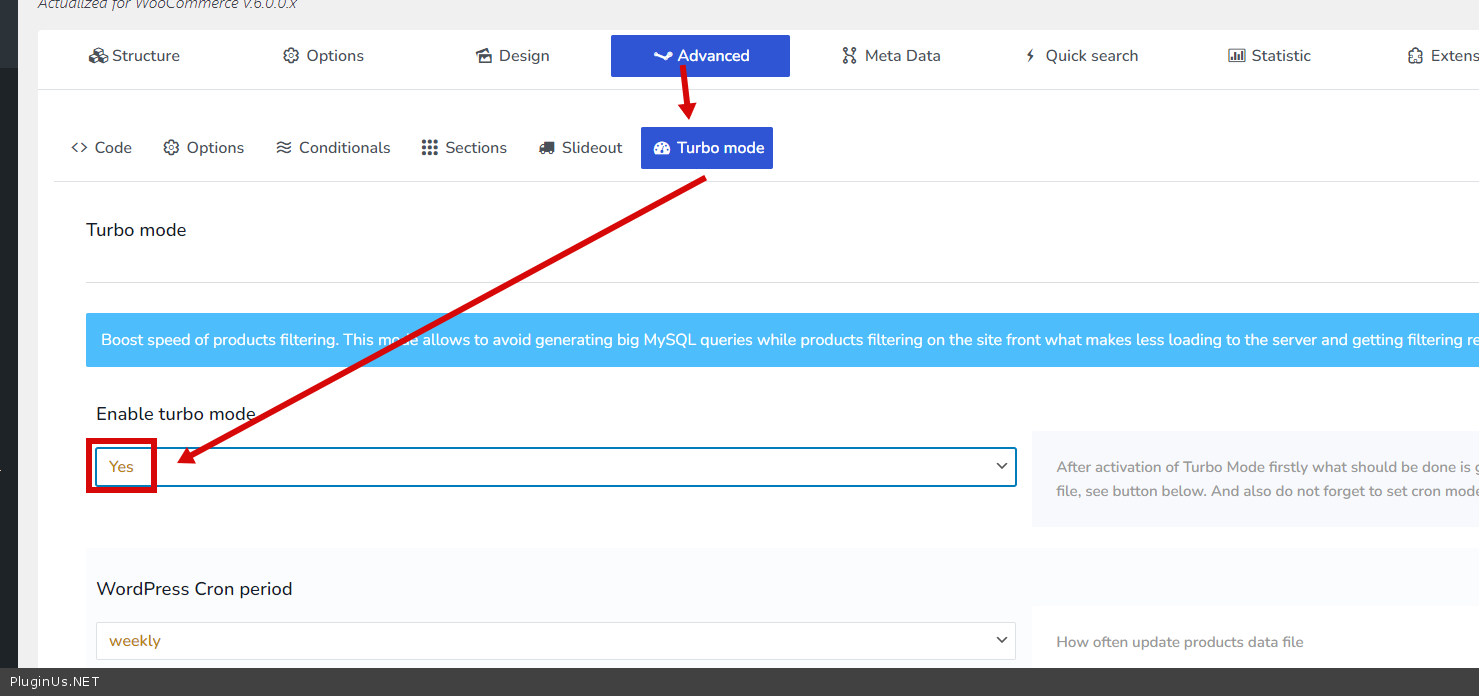Open the WordPress Cron period dropdown
Screen dimensions: 1479x696
[555, 641]
